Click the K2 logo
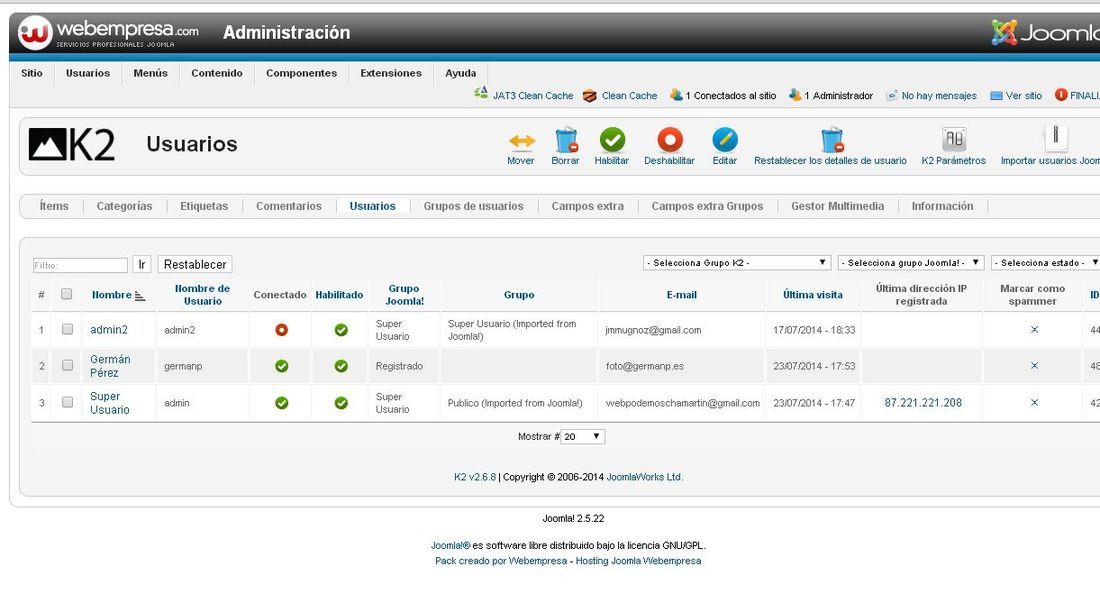The width and height of the screenshot is (1100, 612). 72,145
